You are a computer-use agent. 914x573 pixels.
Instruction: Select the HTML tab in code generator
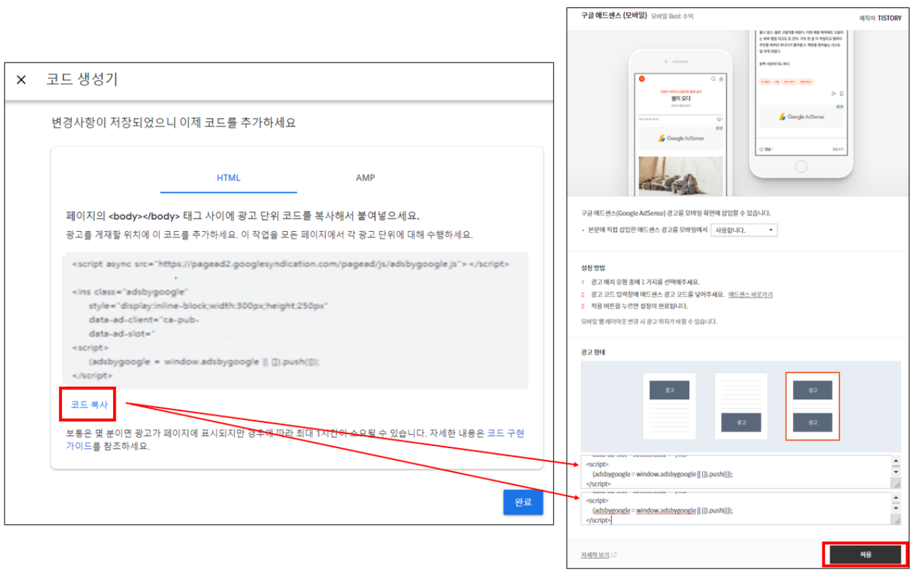click(228, 178)
